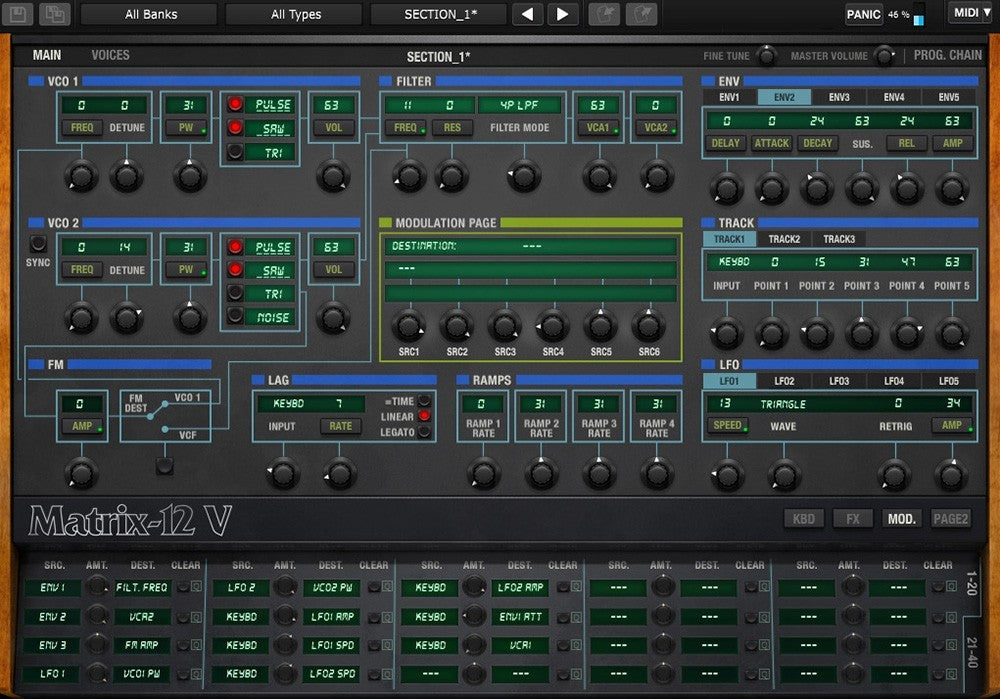Select the ENV3 tab
The width and height of the screenshot is (1000, 699).
[839, 97]
